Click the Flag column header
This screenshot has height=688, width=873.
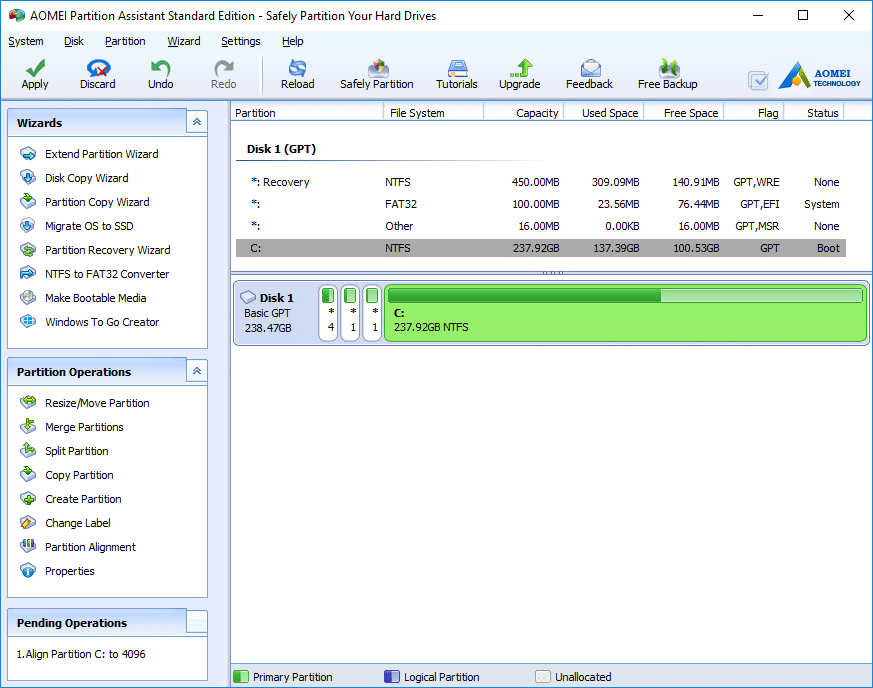coord(754,112)
